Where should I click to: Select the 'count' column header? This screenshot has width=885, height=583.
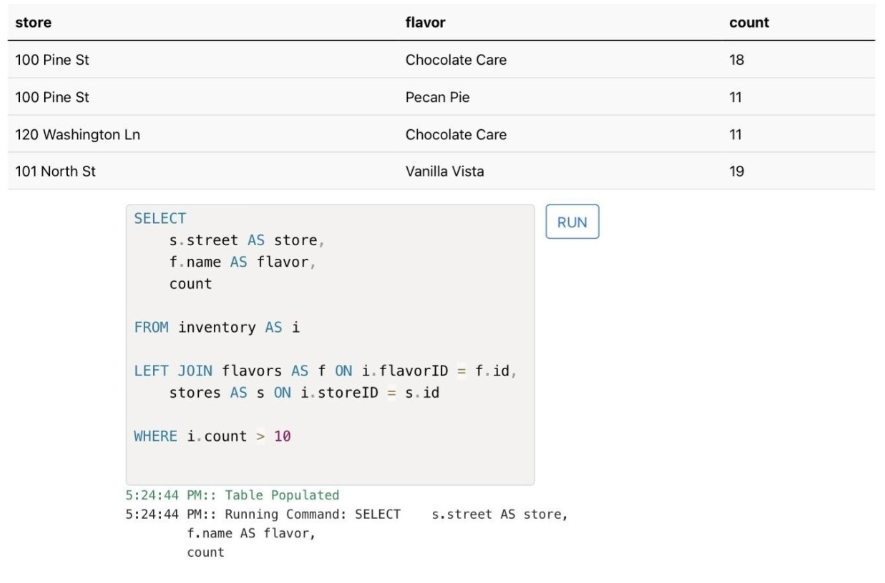point(749,23)
